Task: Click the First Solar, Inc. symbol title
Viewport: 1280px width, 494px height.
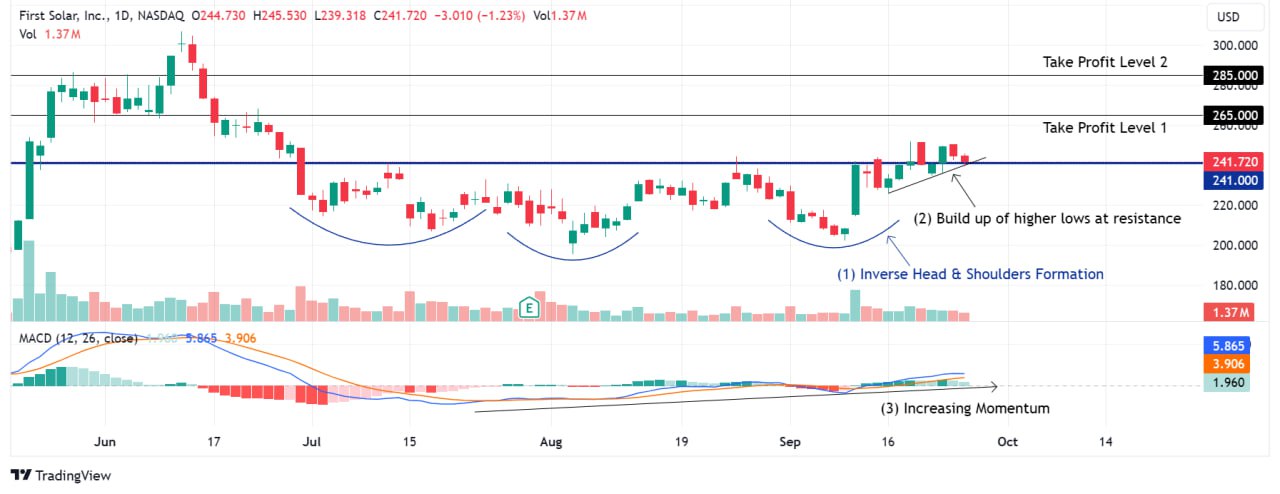Action: pos(62,17)
